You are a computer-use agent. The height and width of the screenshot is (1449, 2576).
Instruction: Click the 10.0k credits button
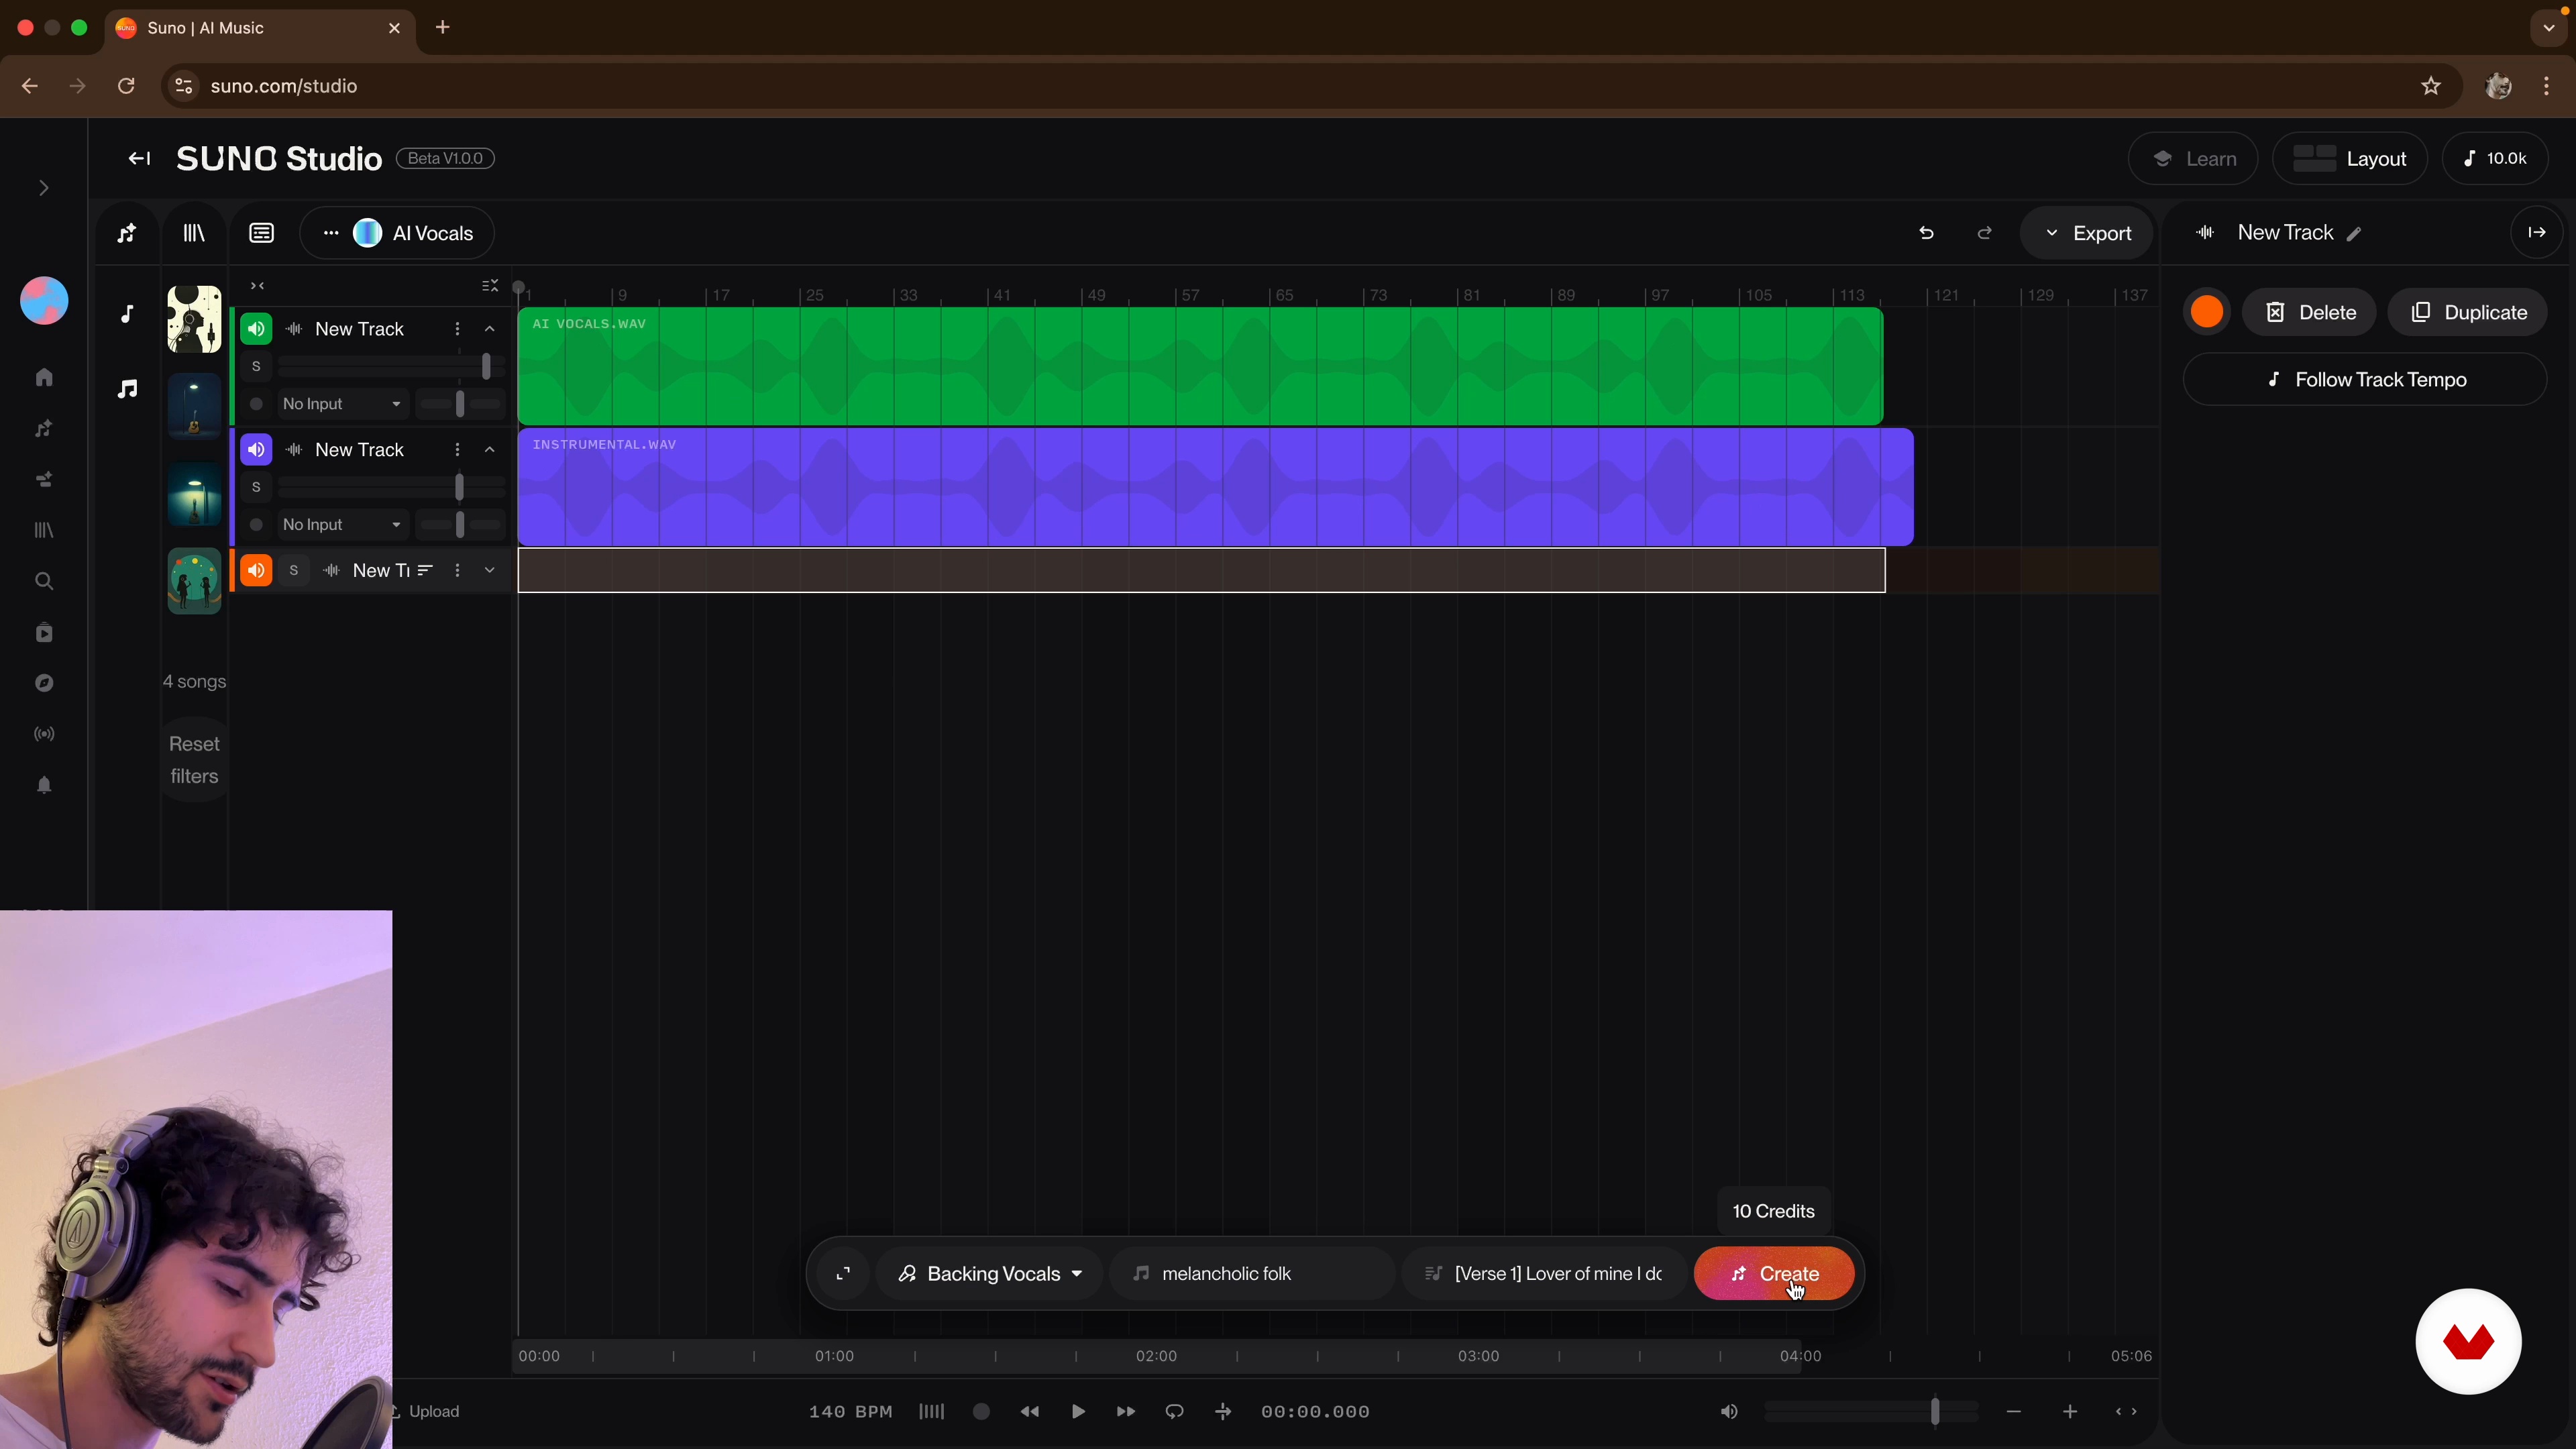2495,158
